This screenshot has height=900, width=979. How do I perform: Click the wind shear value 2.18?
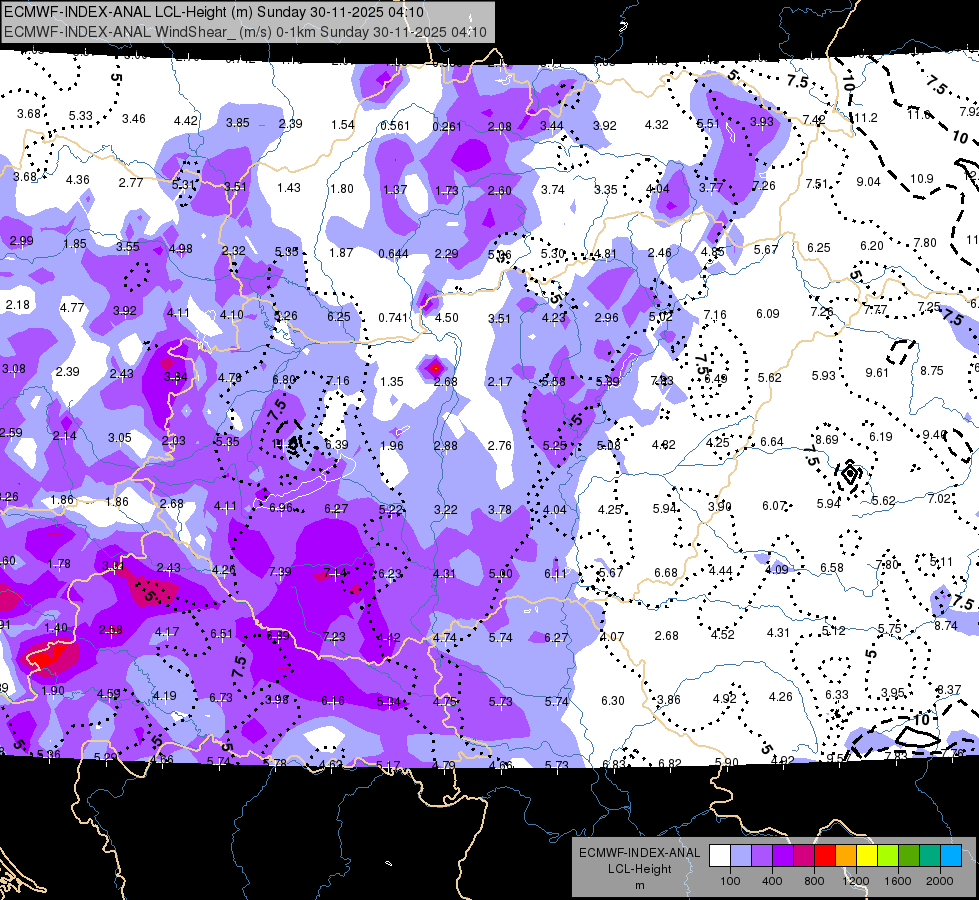click(17, 305)
